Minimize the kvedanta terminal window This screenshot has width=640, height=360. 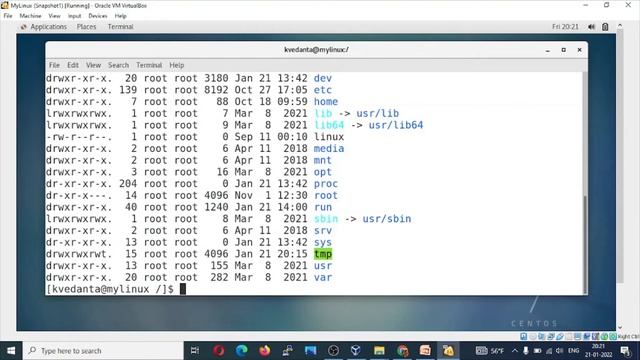[547, 50]
